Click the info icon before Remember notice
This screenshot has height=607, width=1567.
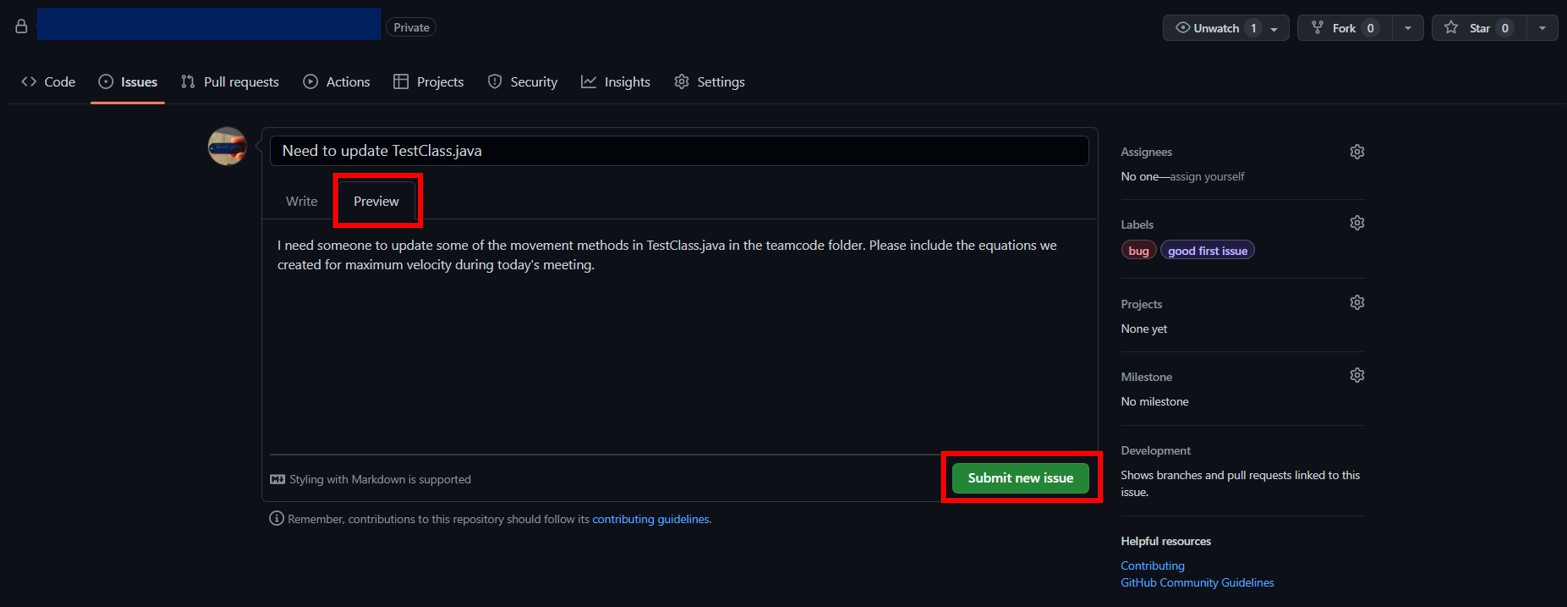click(x=277, y=518)
